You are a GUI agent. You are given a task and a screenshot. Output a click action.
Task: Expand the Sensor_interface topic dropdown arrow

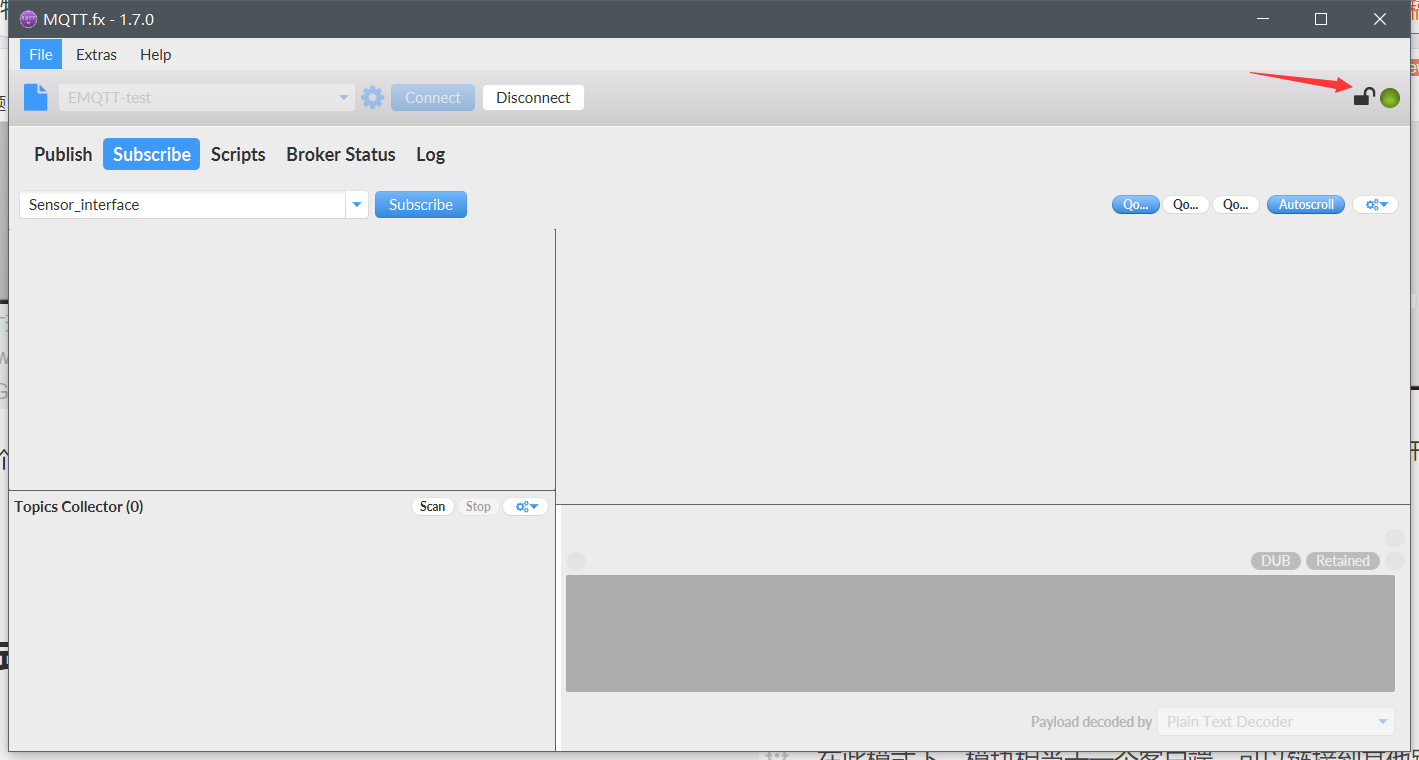357,204
